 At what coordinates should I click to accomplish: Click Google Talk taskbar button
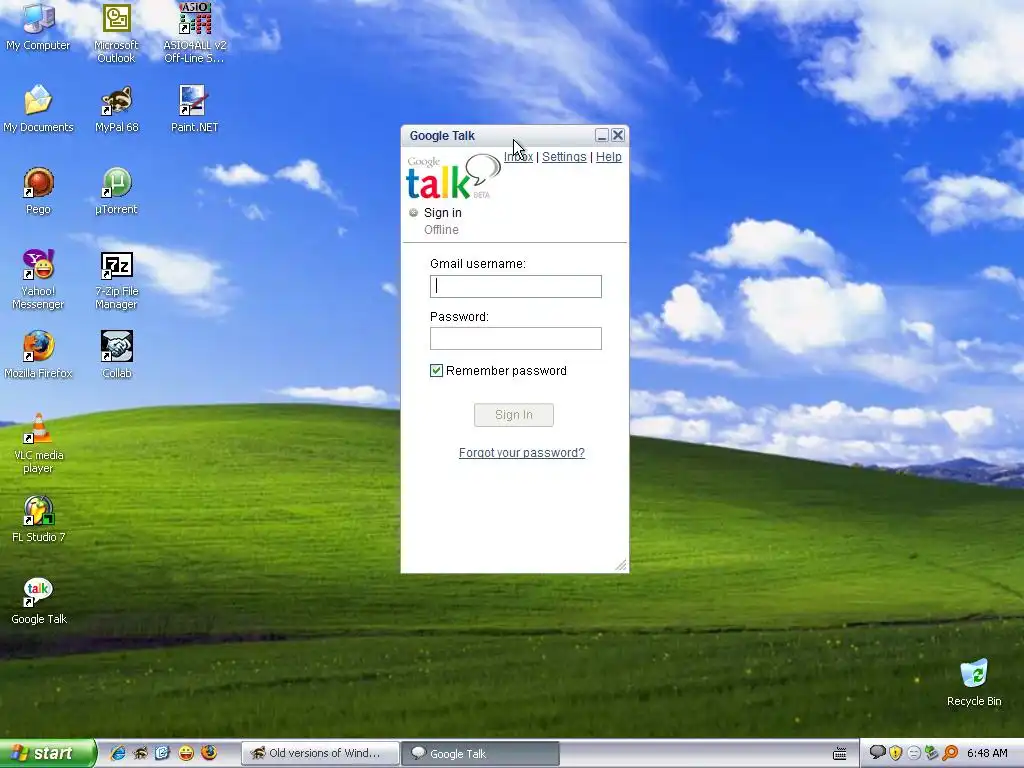[480, 753]
